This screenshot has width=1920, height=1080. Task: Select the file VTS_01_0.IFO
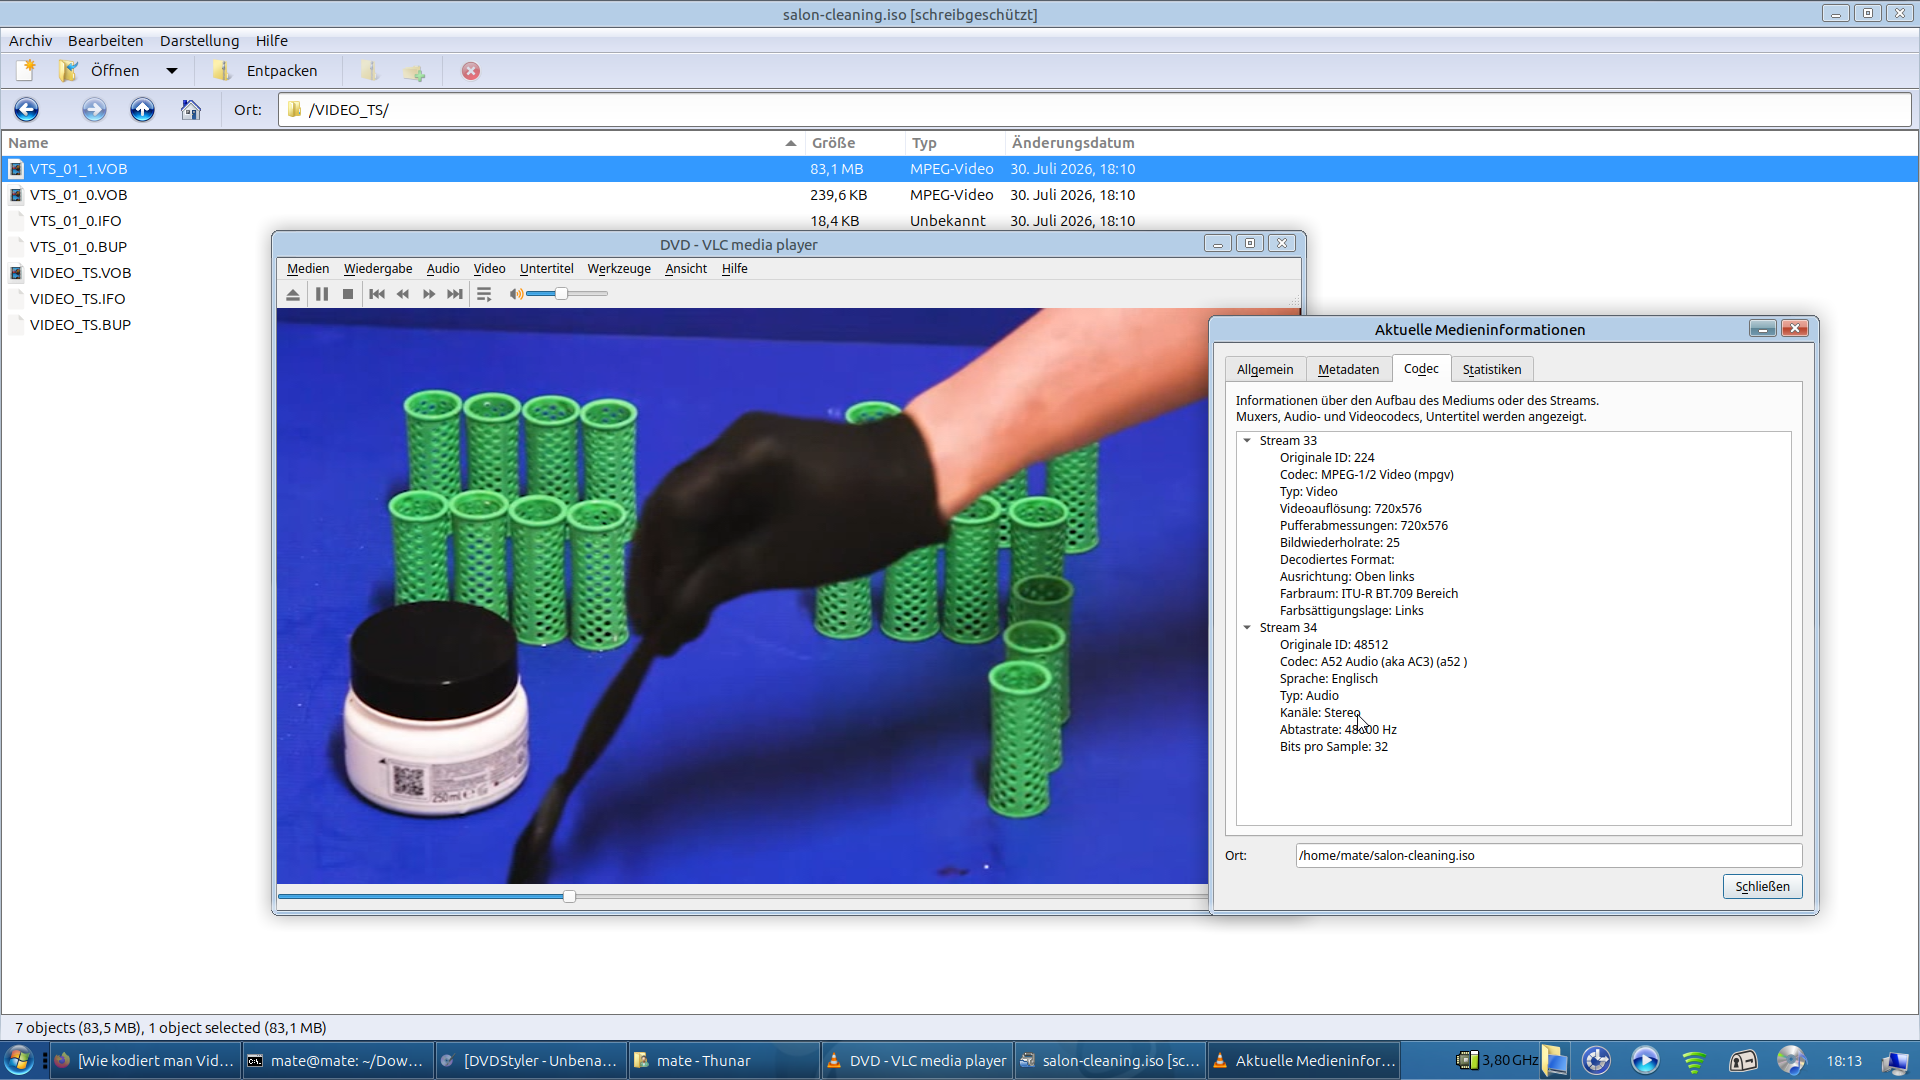[75, 221]
